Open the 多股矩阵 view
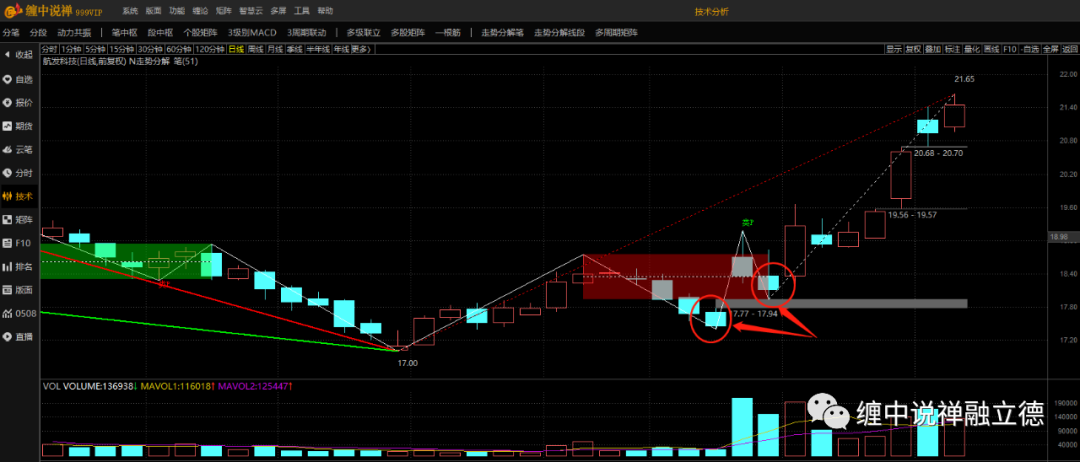 pyautogui.click(x=408, y=32)
